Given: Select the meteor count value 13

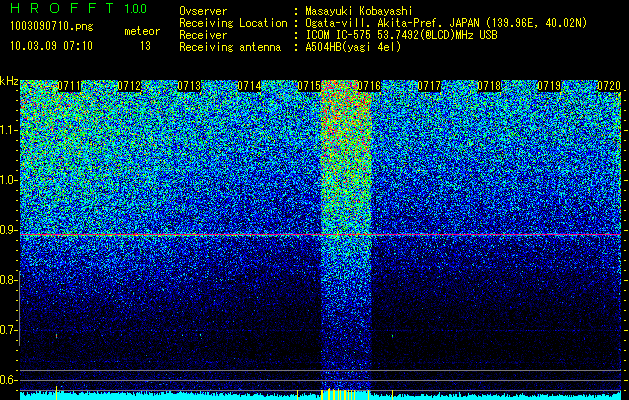Looking at the screenshot, I should coord(145,46).
